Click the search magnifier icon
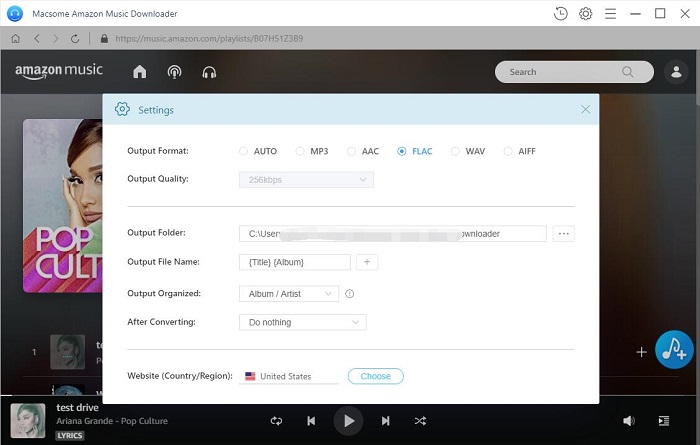The image size is (700, 445). coord(627,72)
